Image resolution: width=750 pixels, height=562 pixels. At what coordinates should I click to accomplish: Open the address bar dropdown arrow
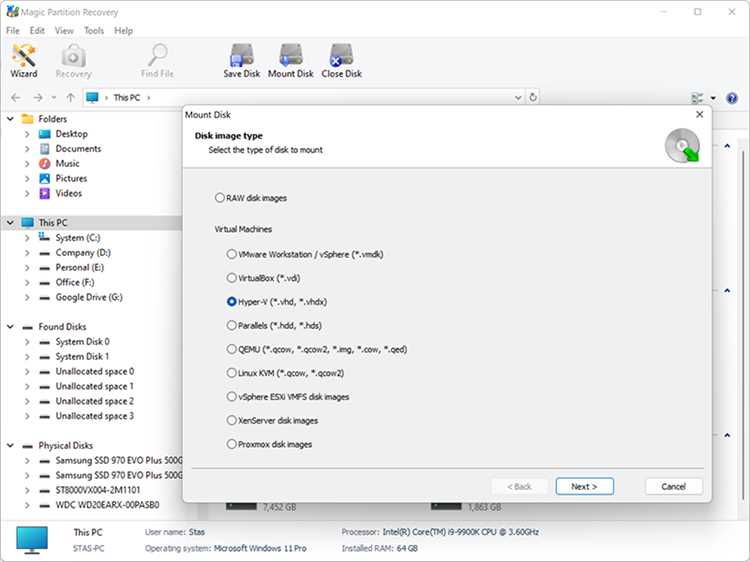coord(518,98)
